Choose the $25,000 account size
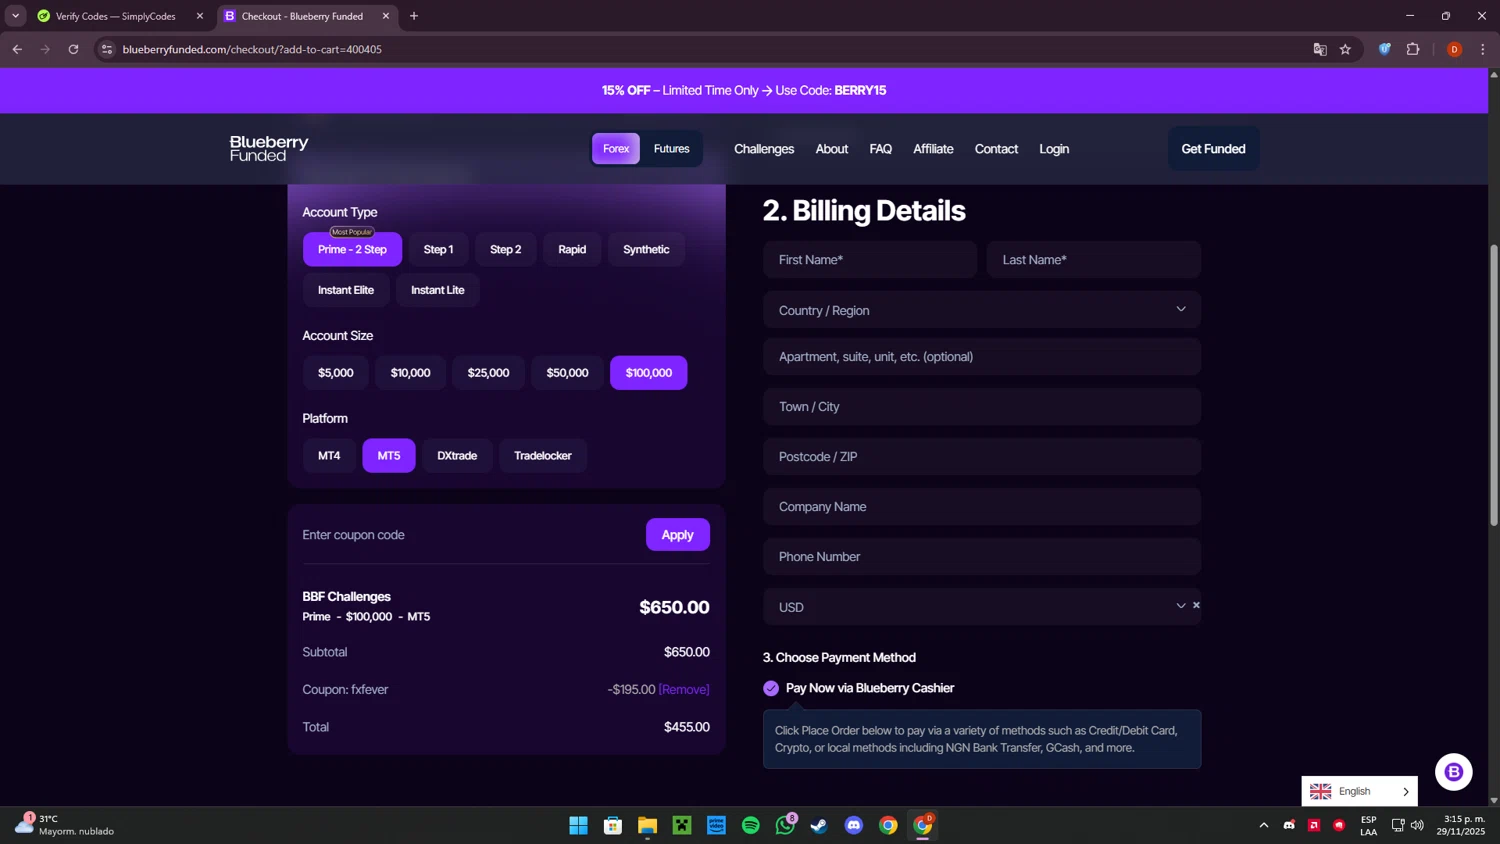The image size is (1500, 844). pos(488,373)
